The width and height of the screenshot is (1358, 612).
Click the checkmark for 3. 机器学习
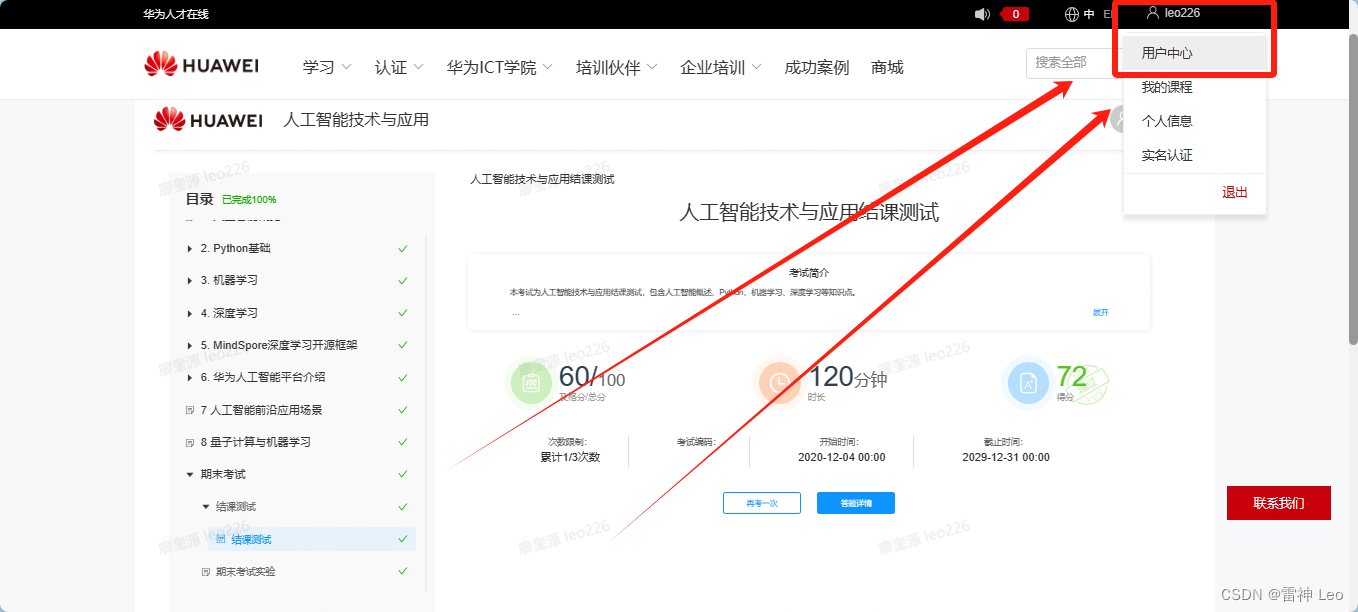click(x=402, y=280)
